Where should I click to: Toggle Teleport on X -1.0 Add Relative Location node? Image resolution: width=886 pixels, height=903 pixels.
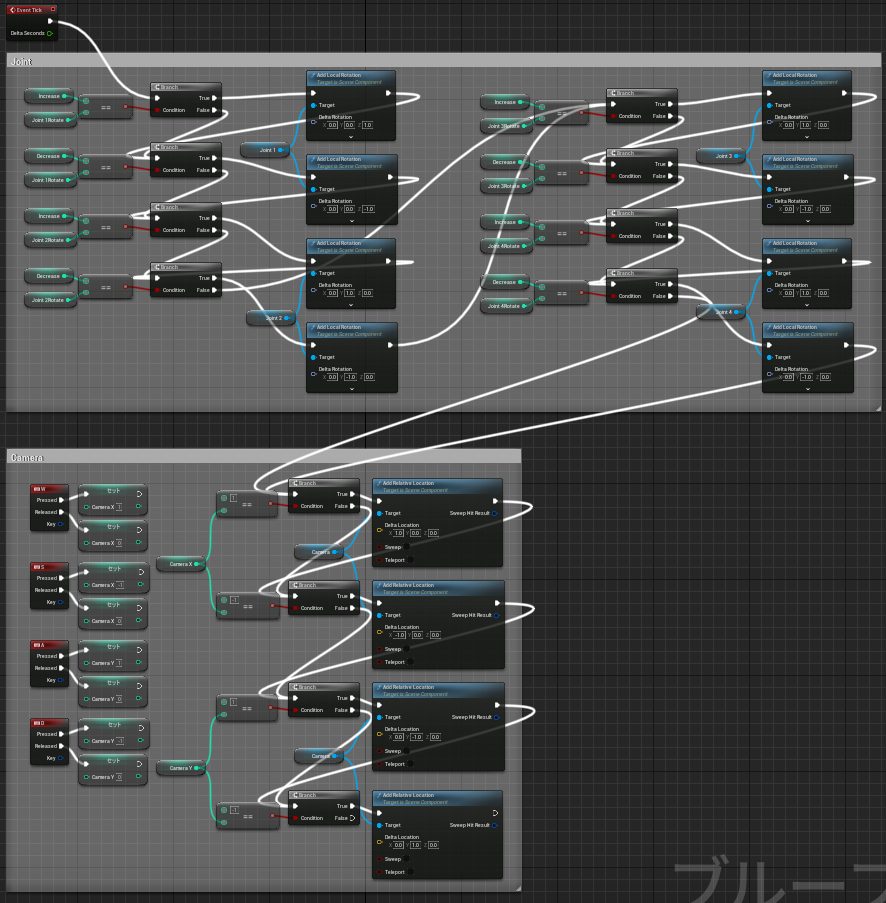410,662
